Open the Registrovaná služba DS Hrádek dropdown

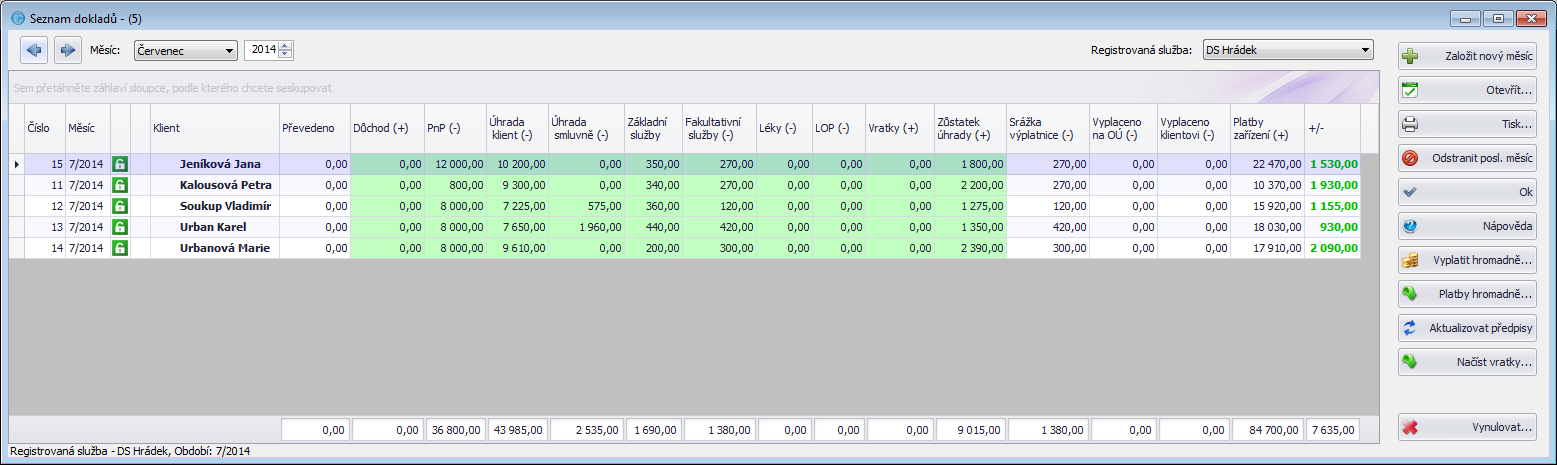(x=1287, y=50)
